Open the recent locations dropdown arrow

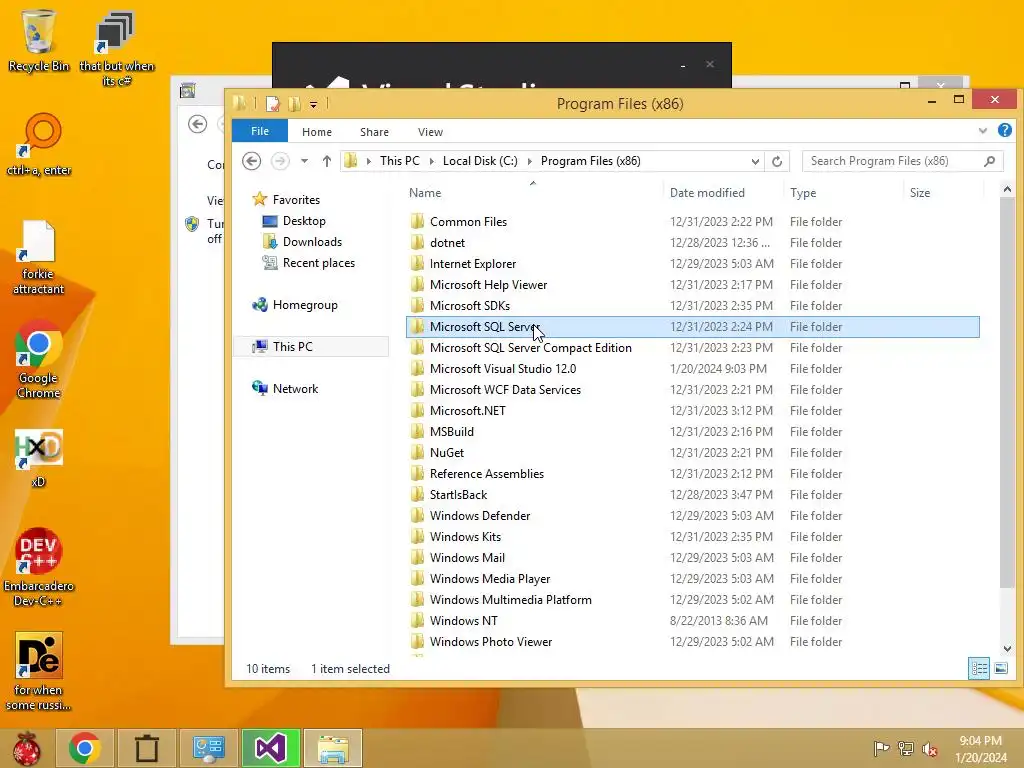tap(304, 161)
